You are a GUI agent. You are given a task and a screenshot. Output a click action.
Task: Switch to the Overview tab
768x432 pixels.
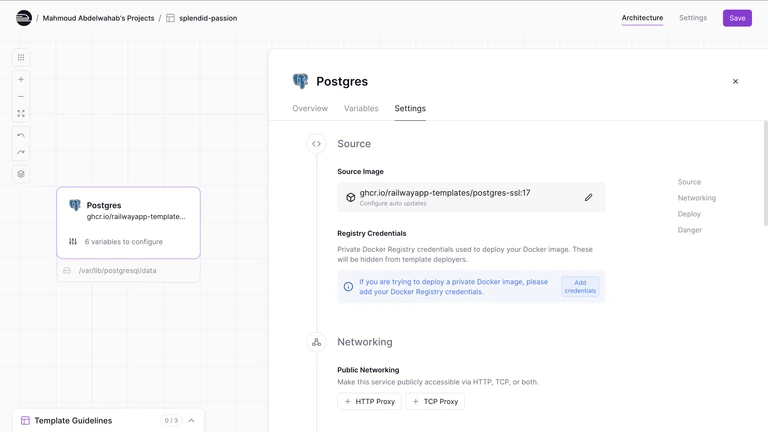(310, 108)
